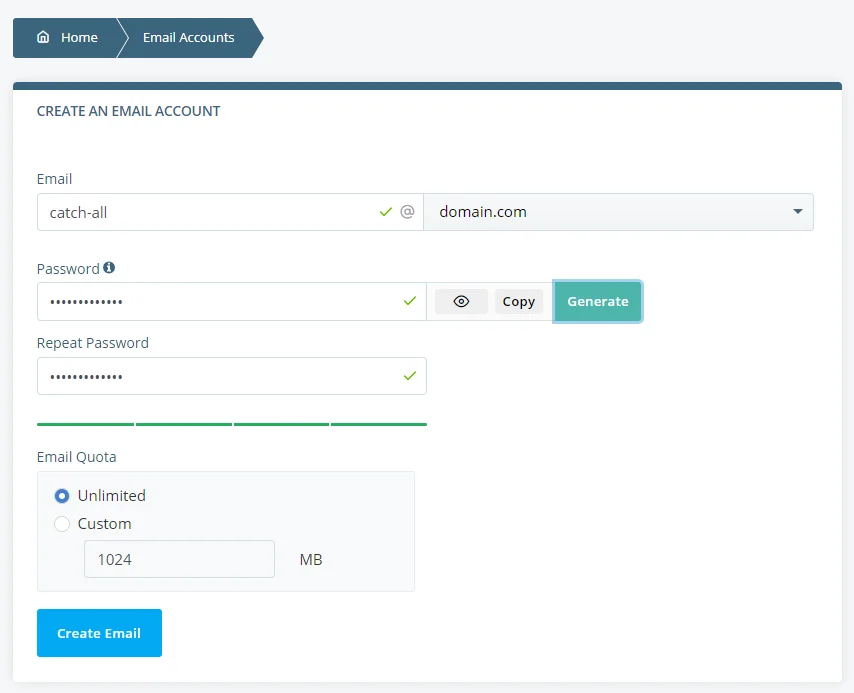Viewport: 854px width, 693px height.
Task: Open the domain picker next to the email name
Action: coord(618,212)
